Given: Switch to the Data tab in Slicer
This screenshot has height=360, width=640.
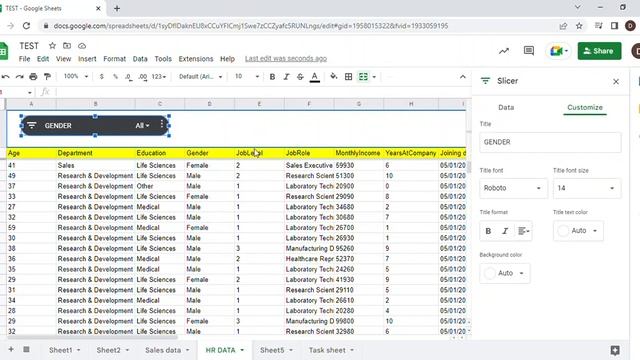Looking at the screenshot, I should click(x=506, y=107).
